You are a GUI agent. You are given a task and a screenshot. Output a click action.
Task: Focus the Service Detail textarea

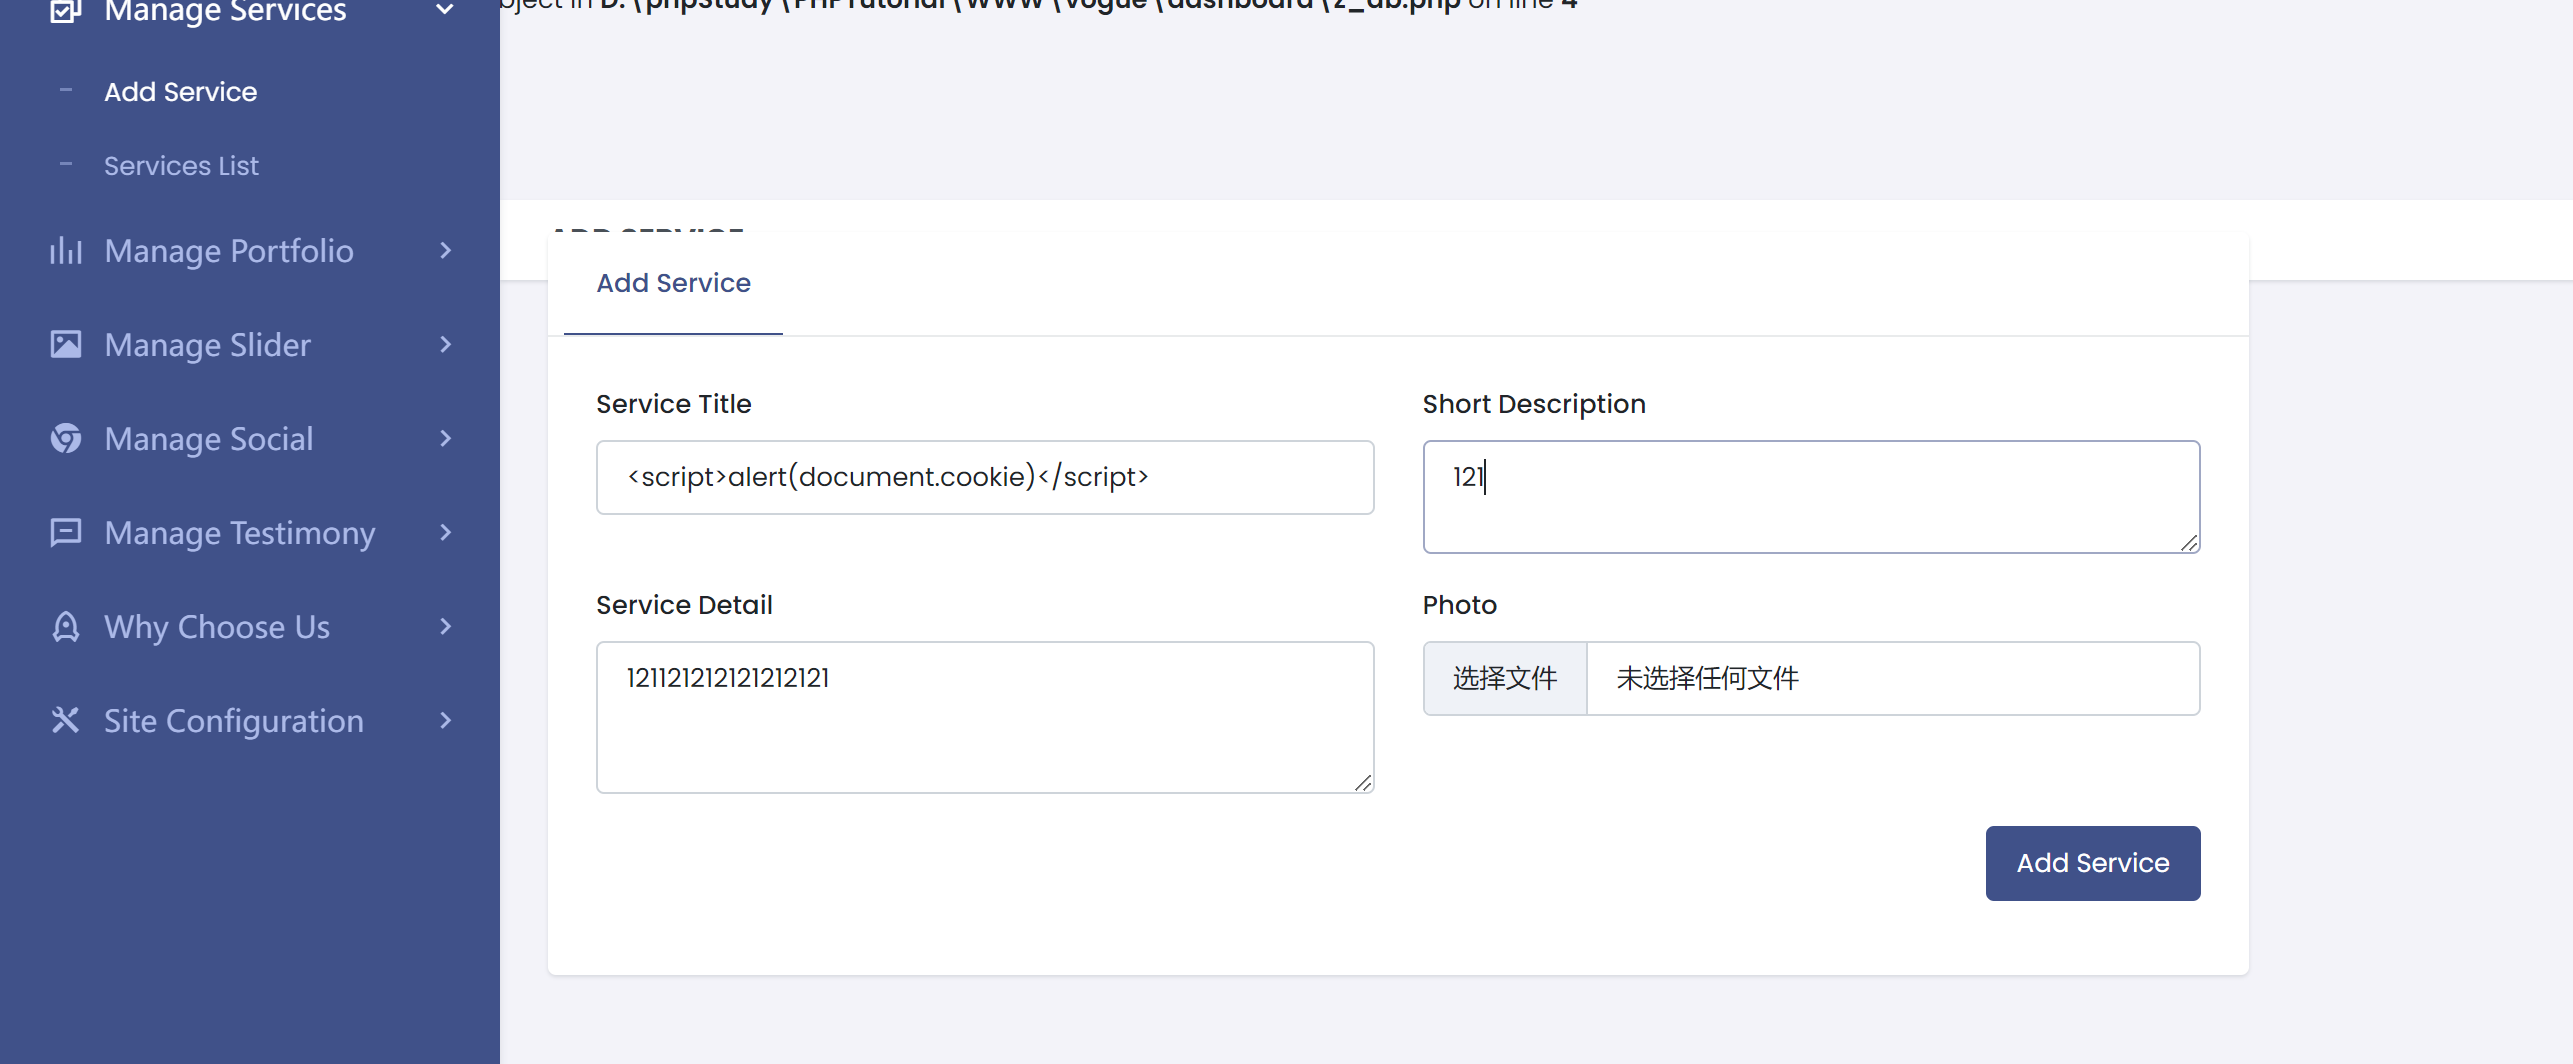pyautogui.click(x=985, y=718)
